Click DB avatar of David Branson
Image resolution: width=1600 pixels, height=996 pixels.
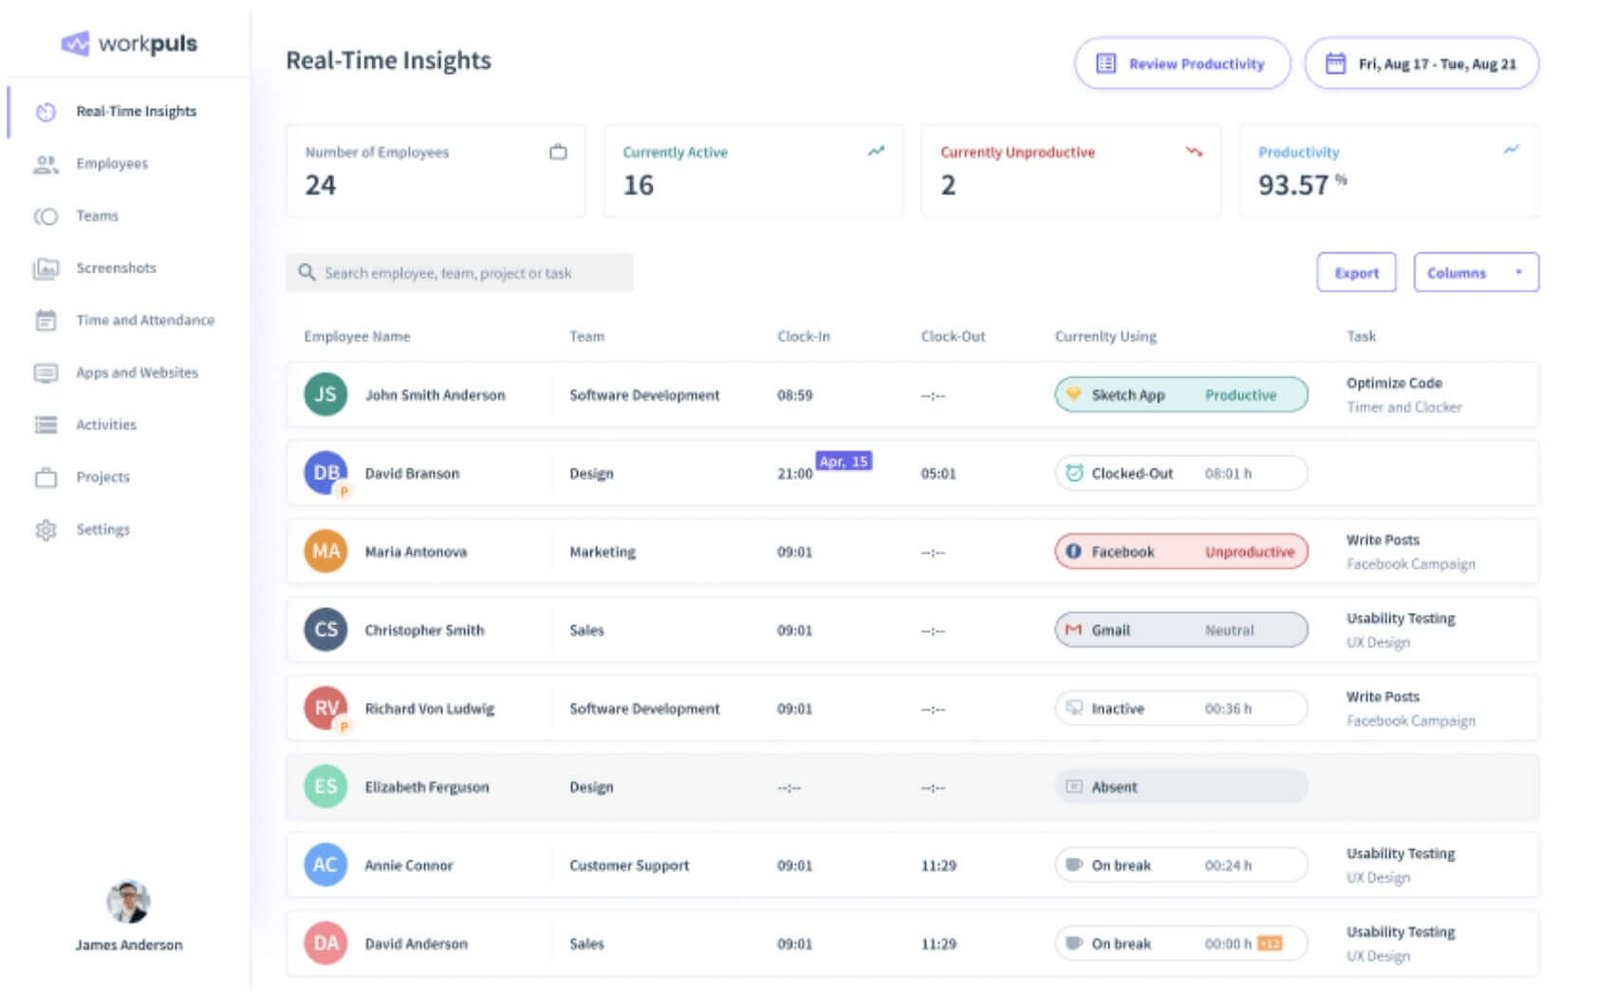pos(326,473)
